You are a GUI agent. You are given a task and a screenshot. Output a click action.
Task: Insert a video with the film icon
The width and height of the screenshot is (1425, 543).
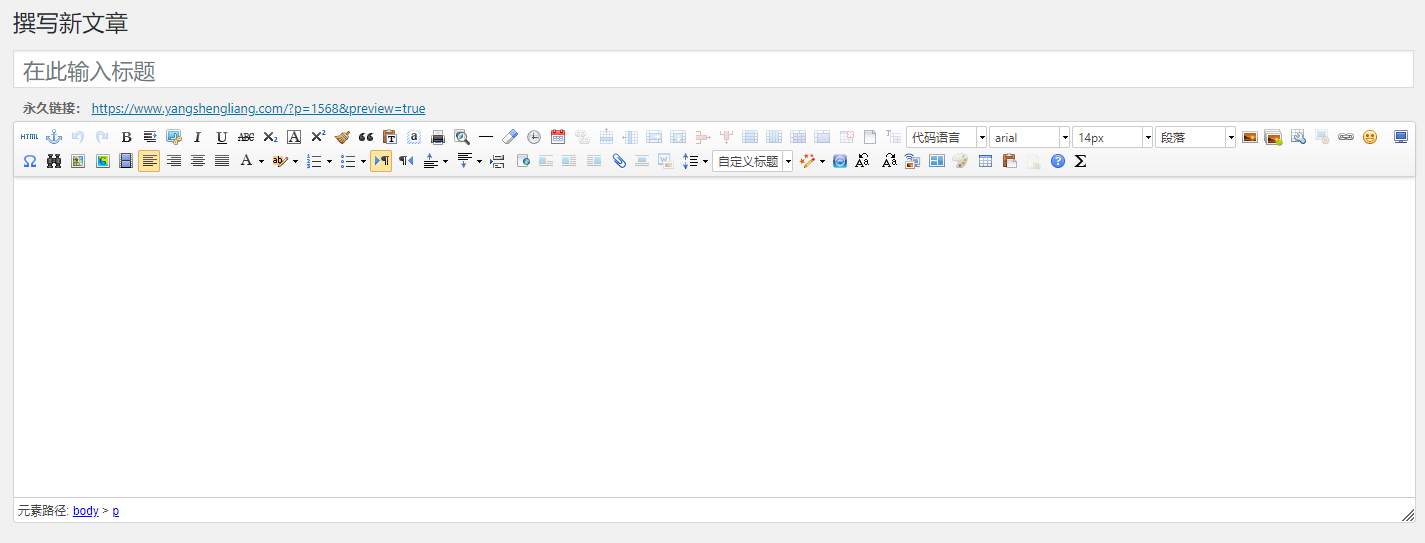pos(126,161)
